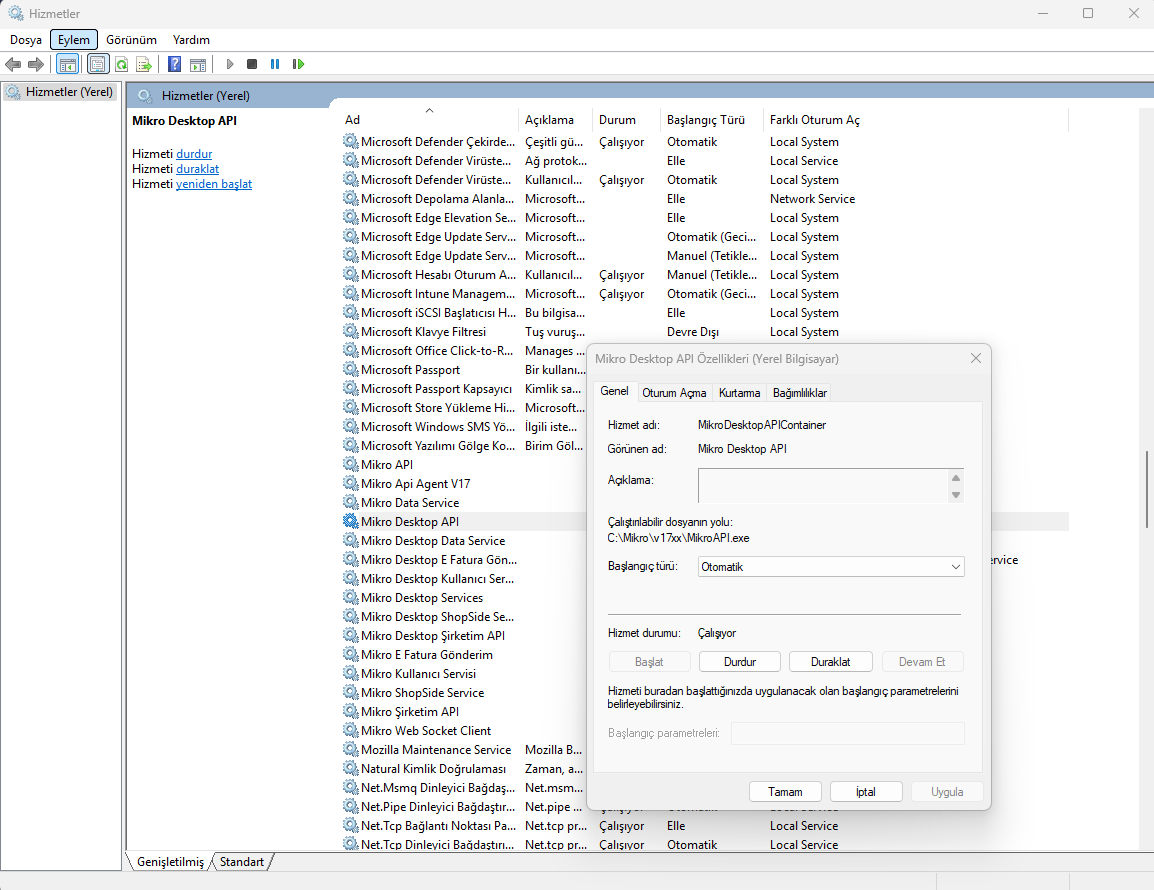Open the Properties toolbar icon
Image resolution: width=1154 pixels, height=890 pixels.
[x=97, y=65]
